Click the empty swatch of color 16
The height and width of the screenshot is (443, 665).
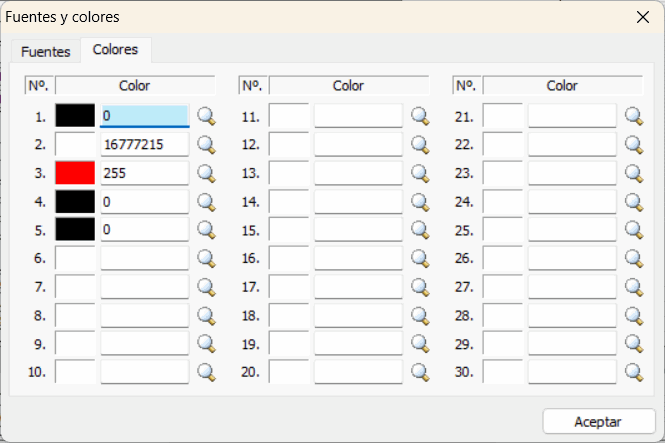click(289, 258)
